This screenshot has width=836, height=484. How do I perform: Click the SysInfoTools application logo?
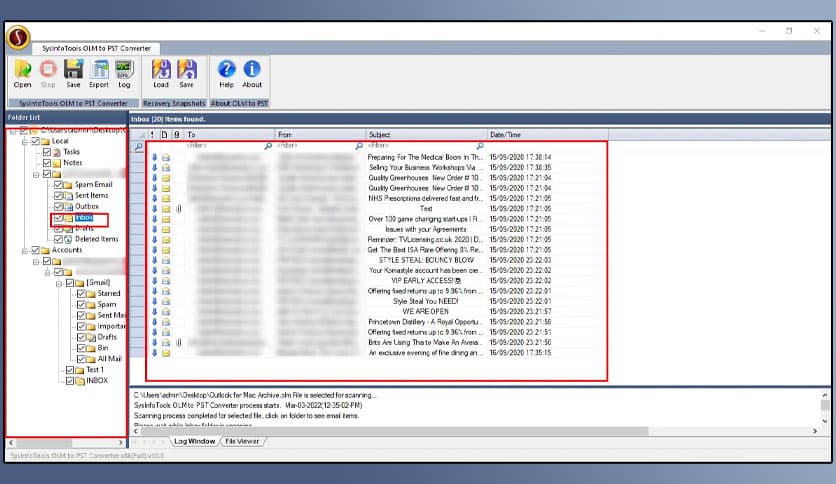click(18, 37)
